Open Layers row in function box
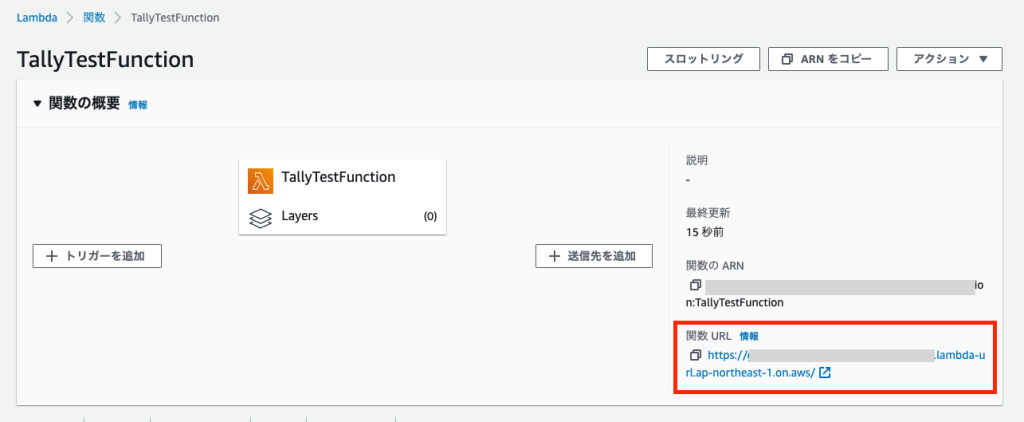 (x=342, y=216)
